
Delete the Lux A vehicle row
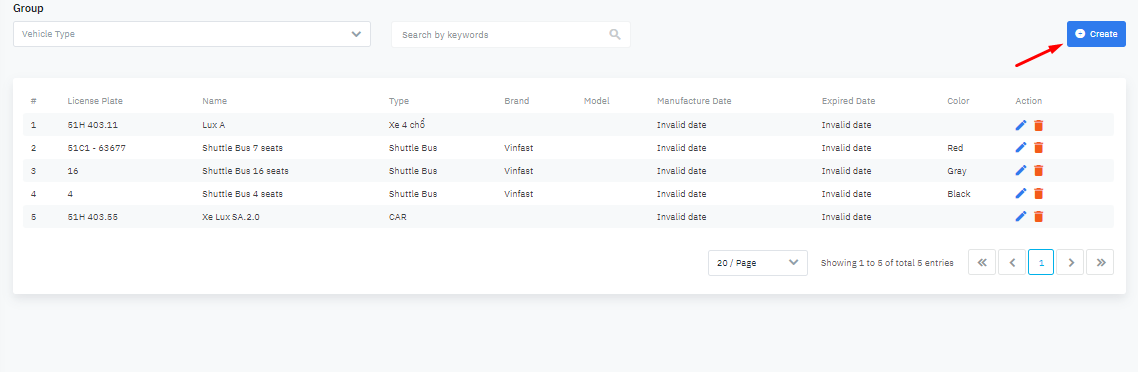[1039, 125]
